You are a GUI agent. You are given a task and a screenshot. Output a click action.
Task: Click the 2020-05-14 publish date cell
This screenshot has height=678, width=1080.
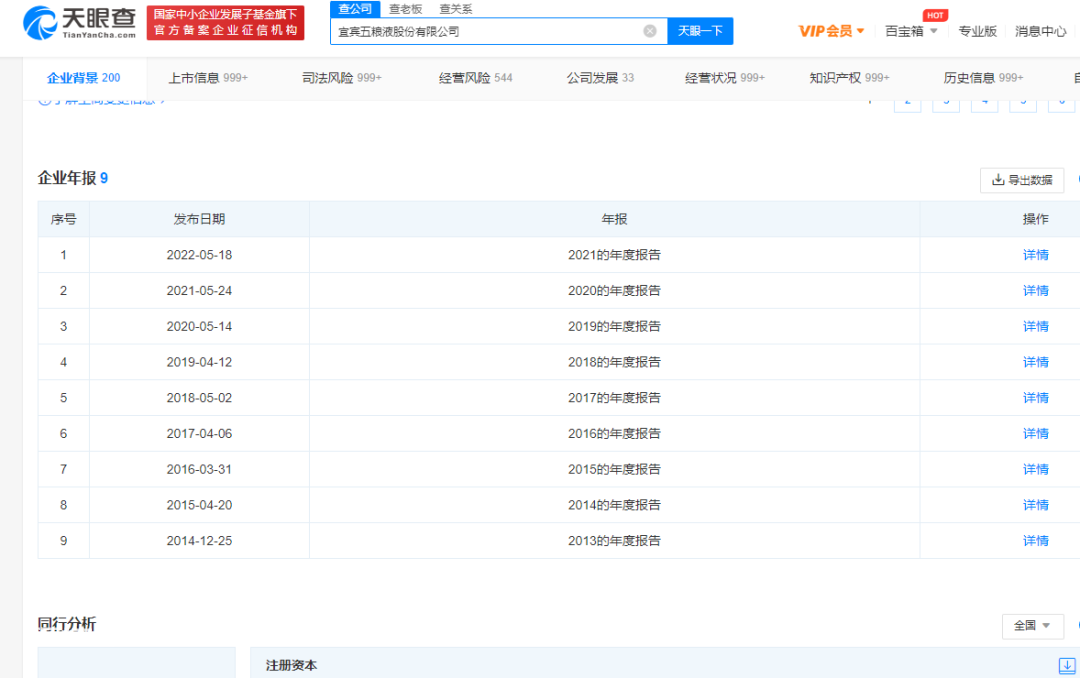199,327
